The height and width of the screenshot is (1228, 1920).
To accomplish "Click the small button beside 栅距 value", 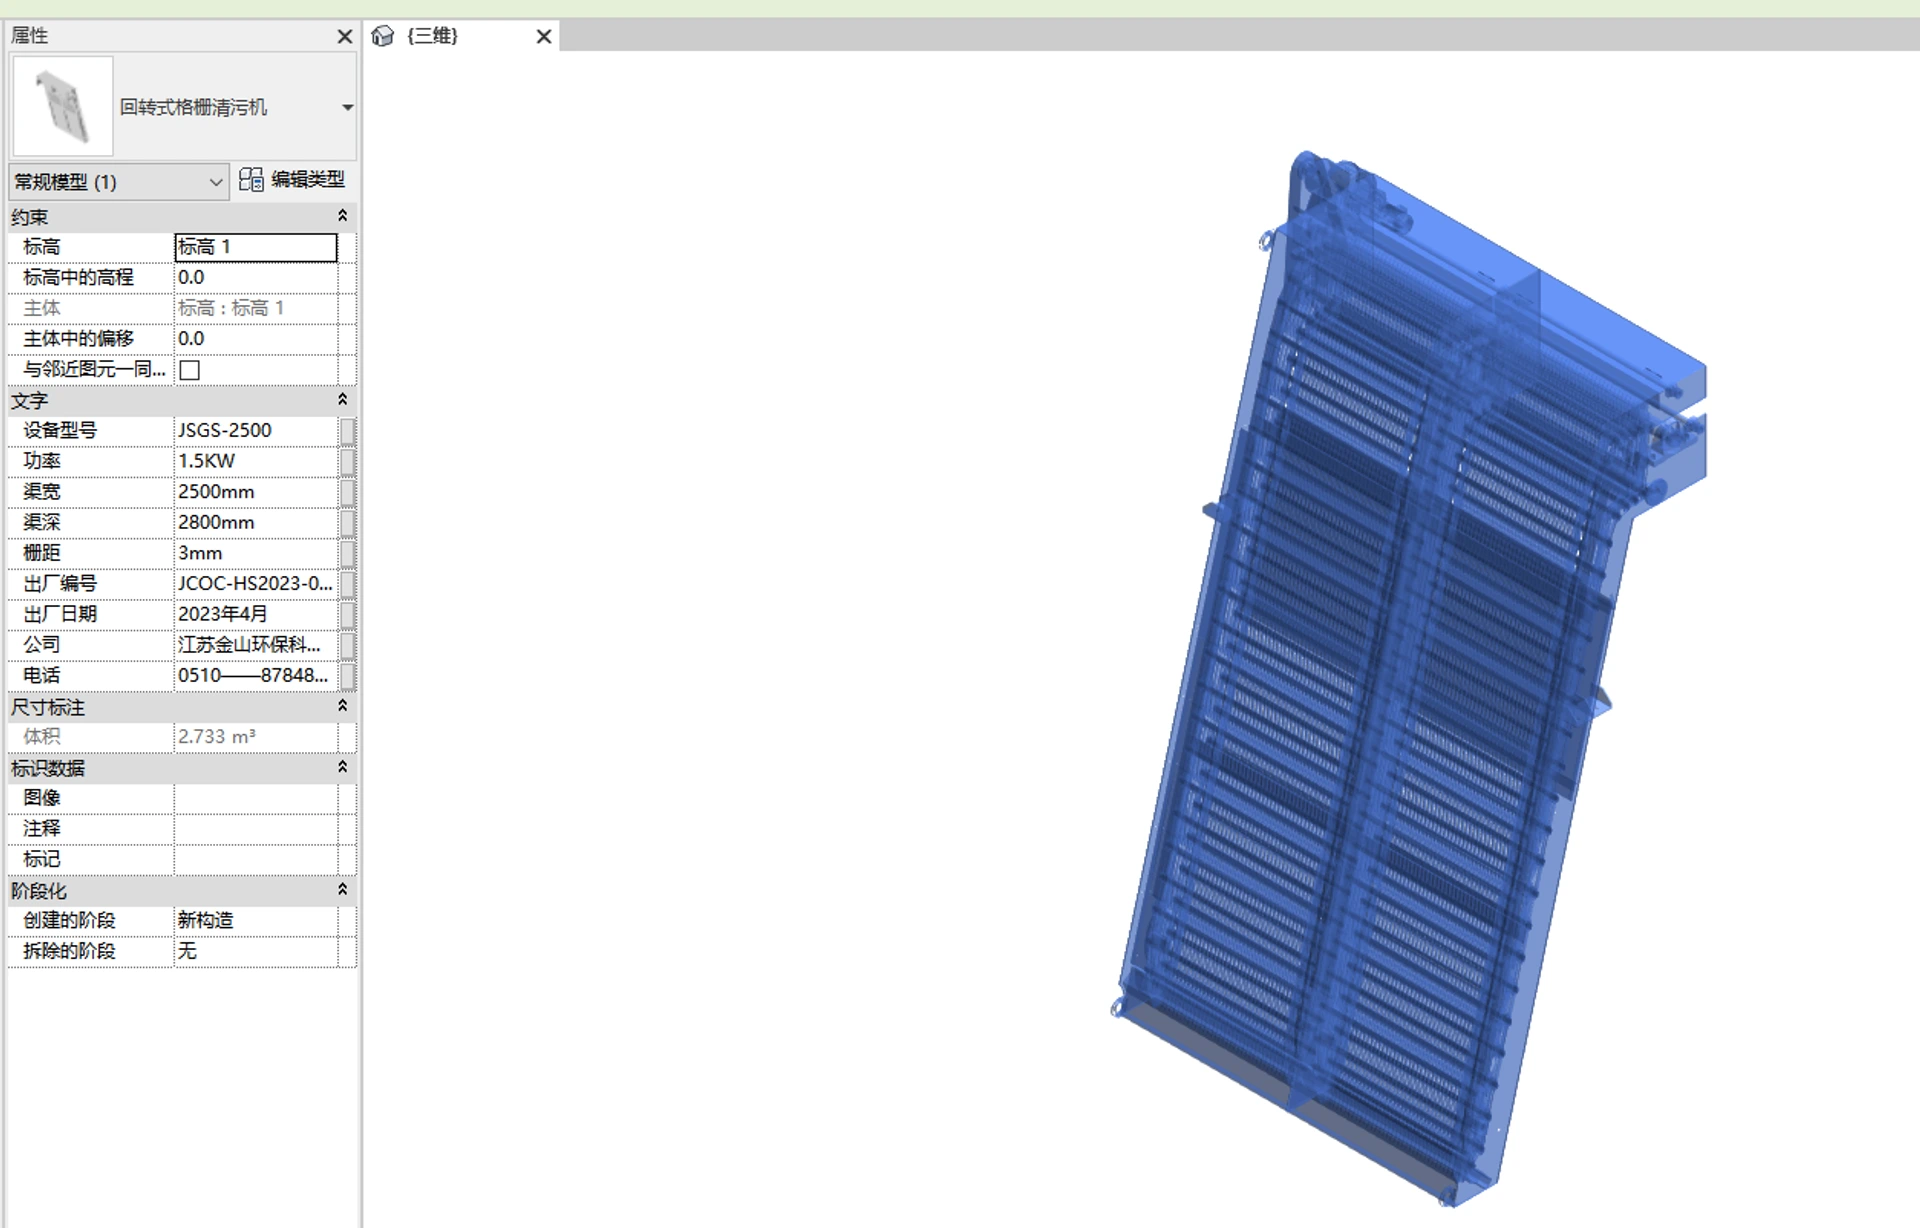I will click(347, 554).
